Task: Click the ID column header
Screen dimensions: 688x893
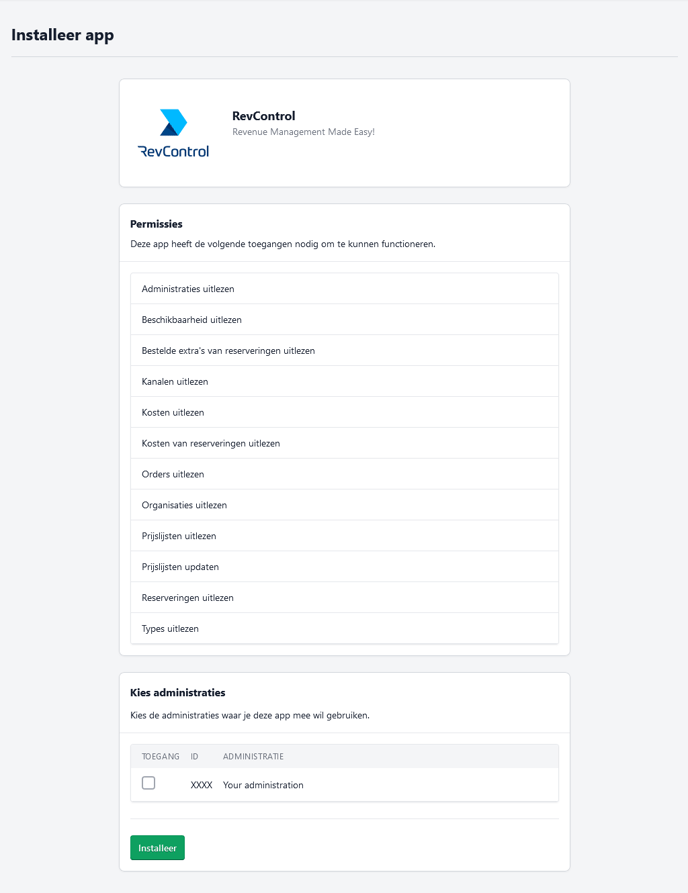Action: 195,757
